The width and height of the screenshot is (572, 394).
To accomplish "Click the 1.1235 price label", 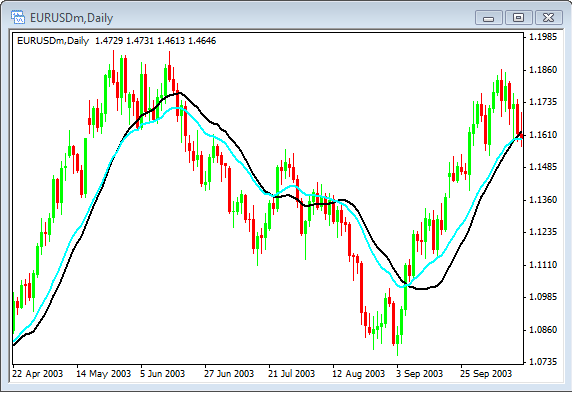I will pos(543,232).
